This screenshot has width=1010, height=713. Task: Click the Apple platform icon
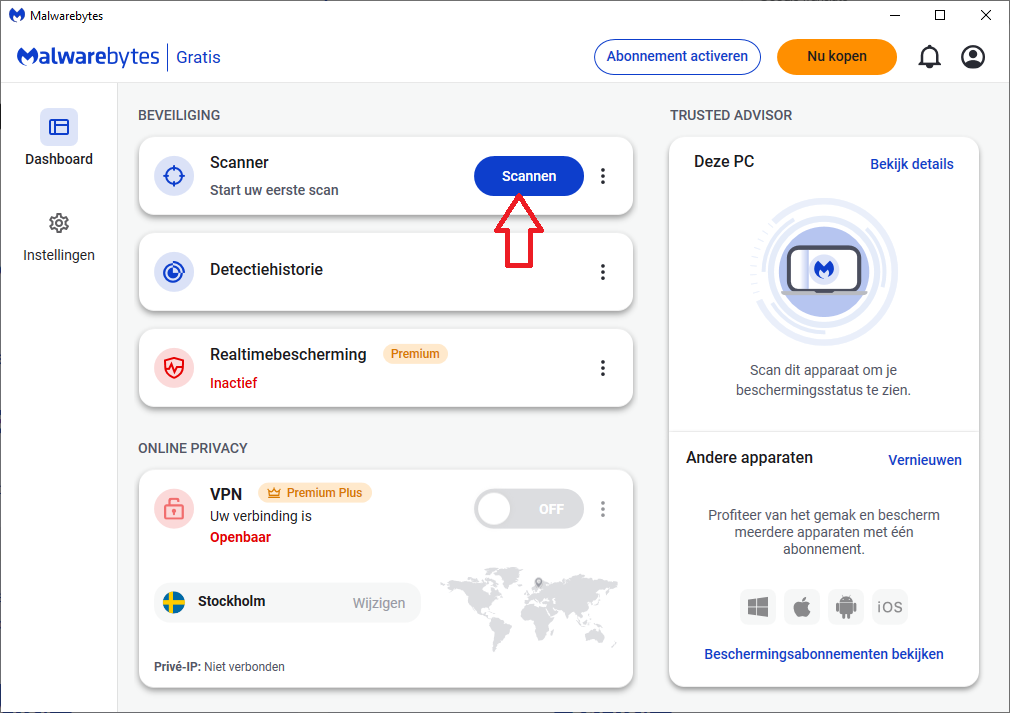[801, 607]
